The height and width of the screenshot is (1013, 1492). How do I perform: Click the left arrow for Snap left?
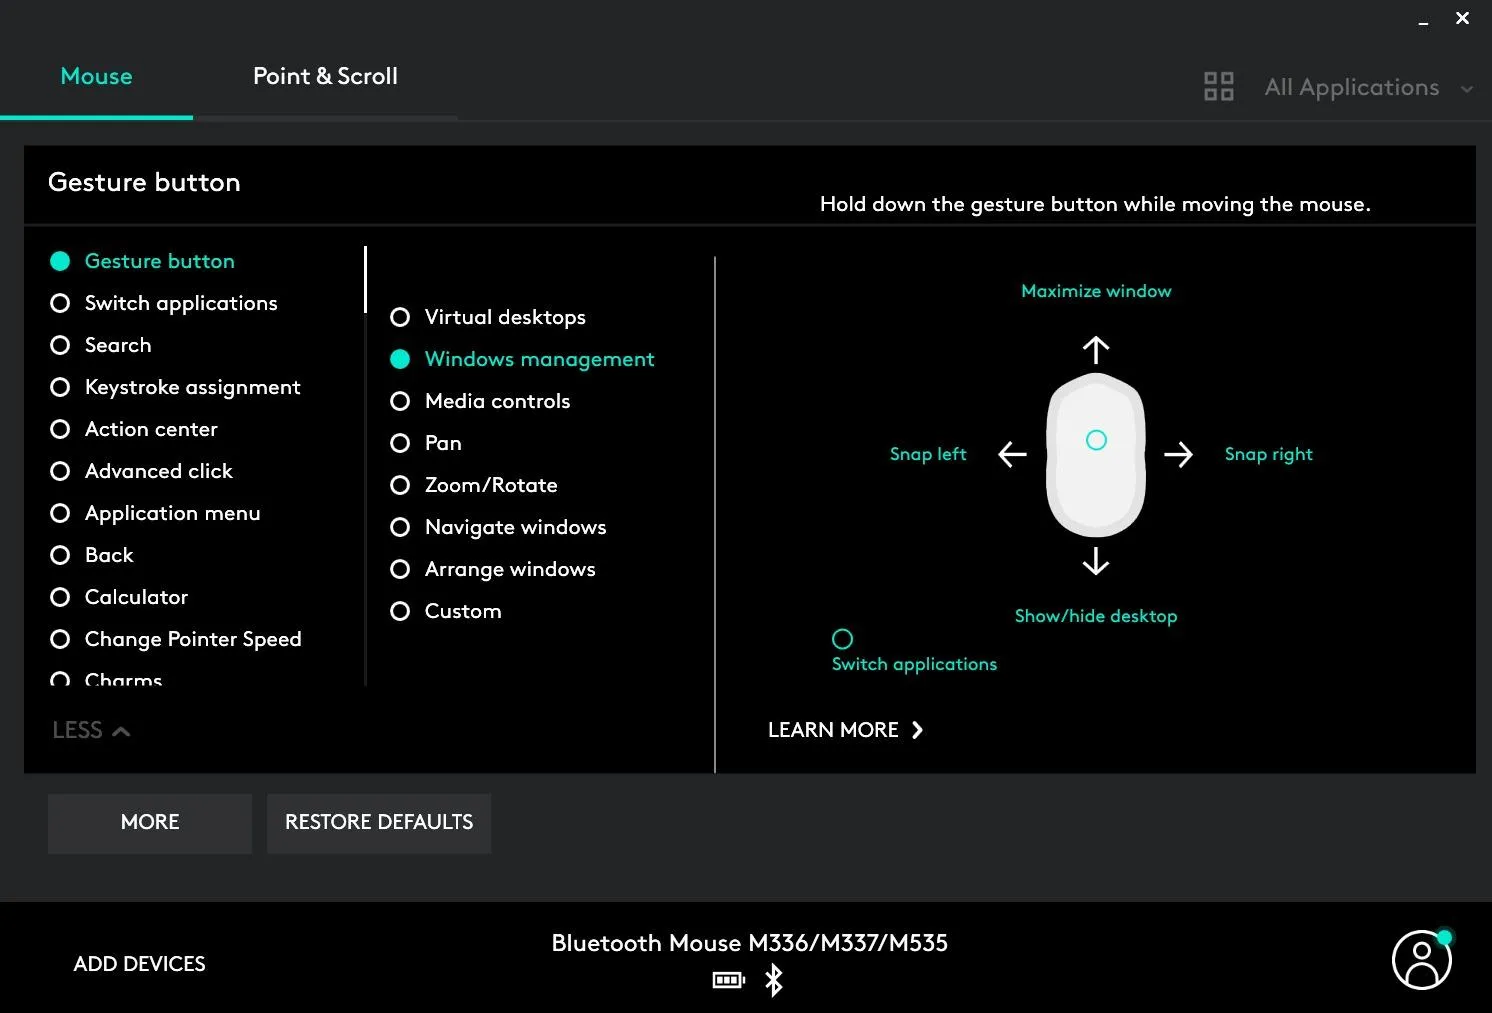(1012, 454)
